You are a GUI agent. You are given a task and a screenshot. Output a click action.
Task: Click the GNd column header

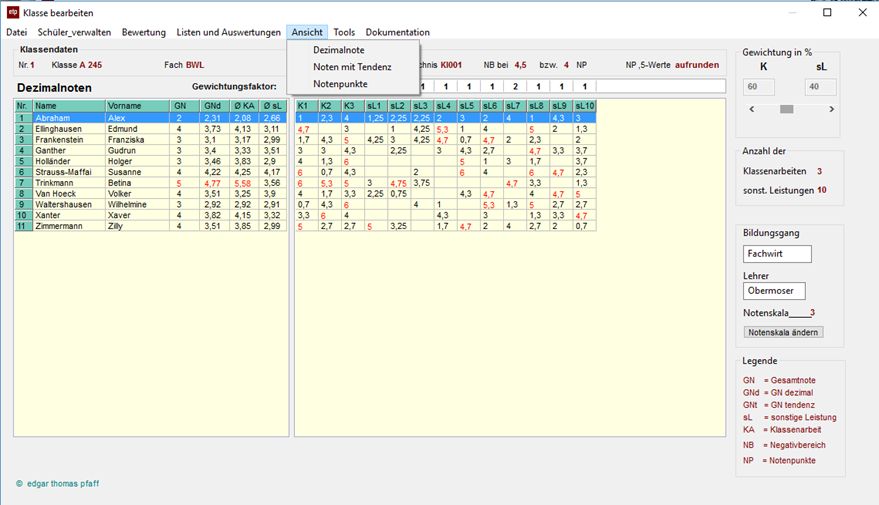point(213,105)
